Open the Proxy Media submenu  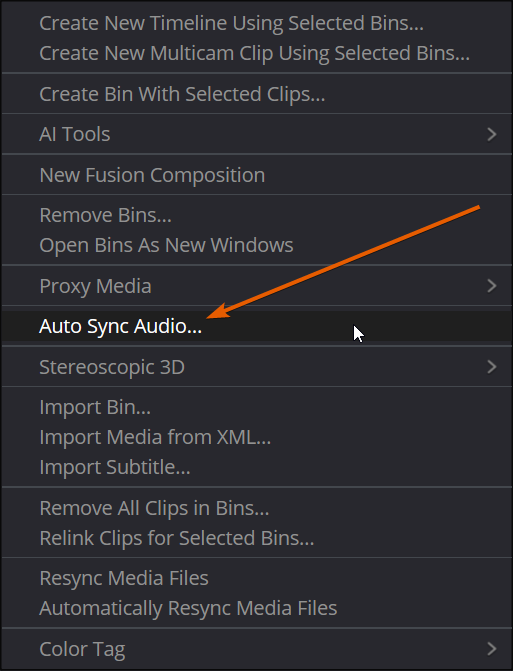point(257,286)
